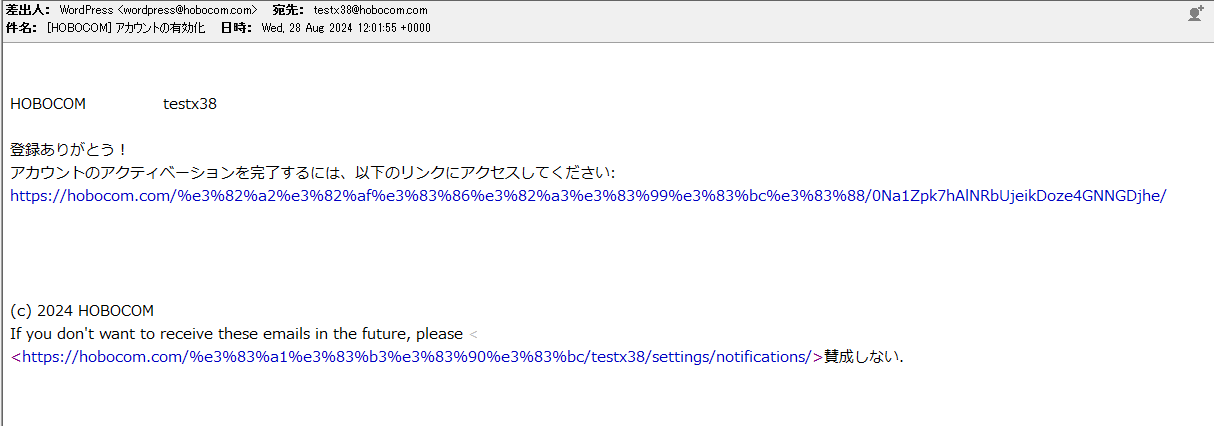Click the (c) 2024 HOBOCOM copyright line
1214x426 pixels.
click(x=82, y=311)
